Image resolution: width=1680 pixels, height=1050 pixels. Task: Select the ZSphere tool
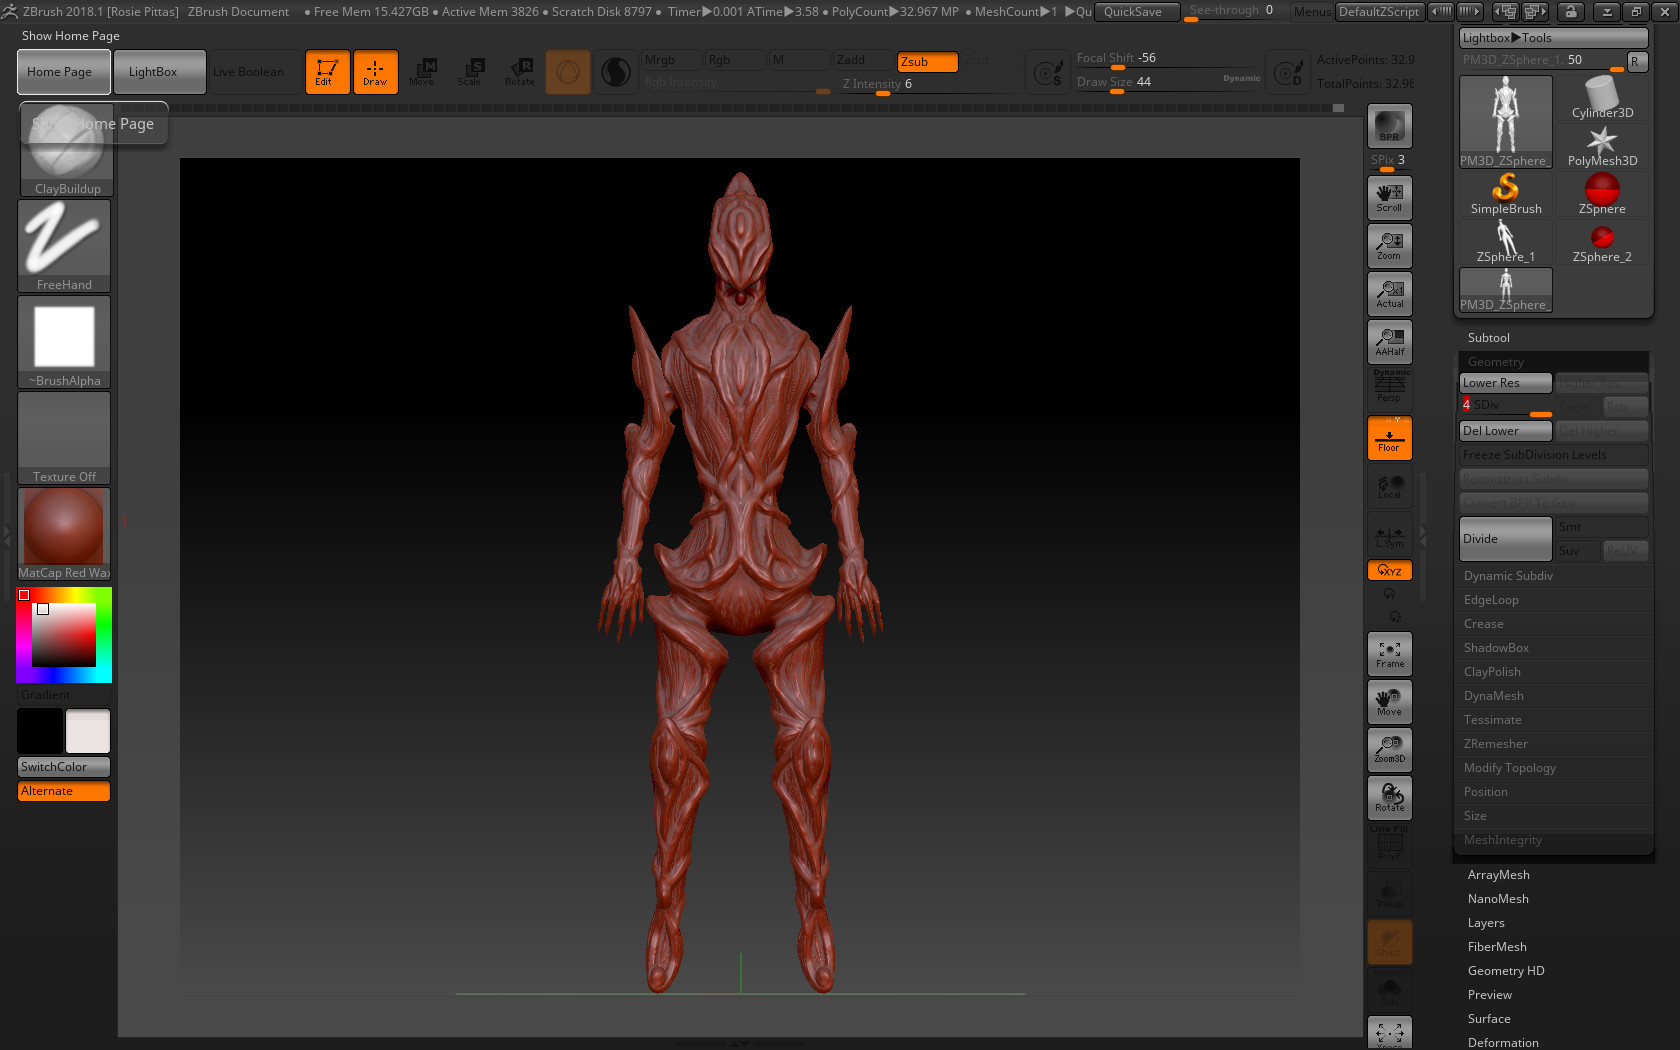[x=1602, y=194]
